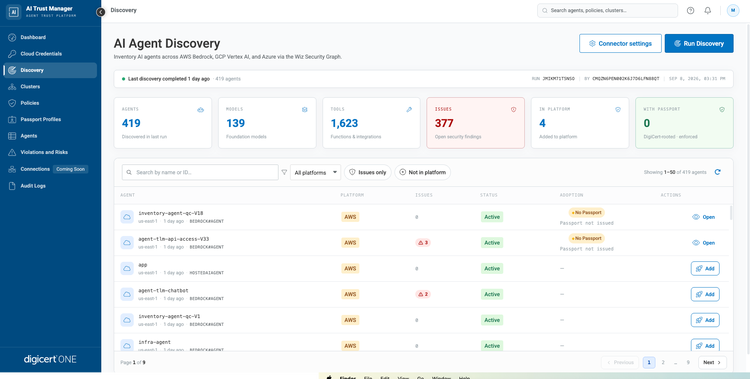Click the agents table vertical scrollbar

730,213
